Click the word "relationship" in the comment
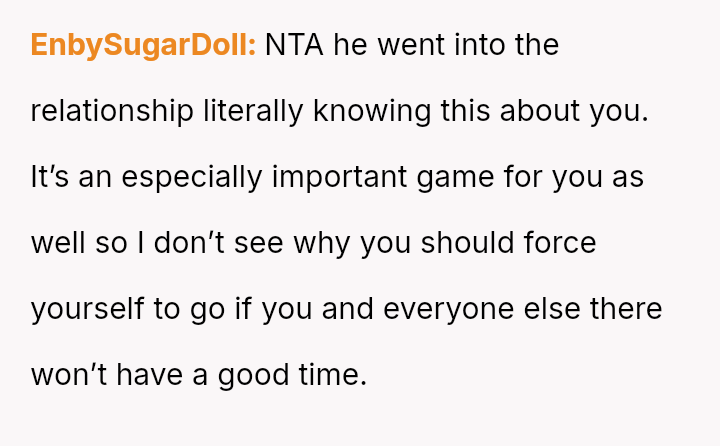Screen dimensions: 720x446 pyautogui.click(x=112, y=112)
